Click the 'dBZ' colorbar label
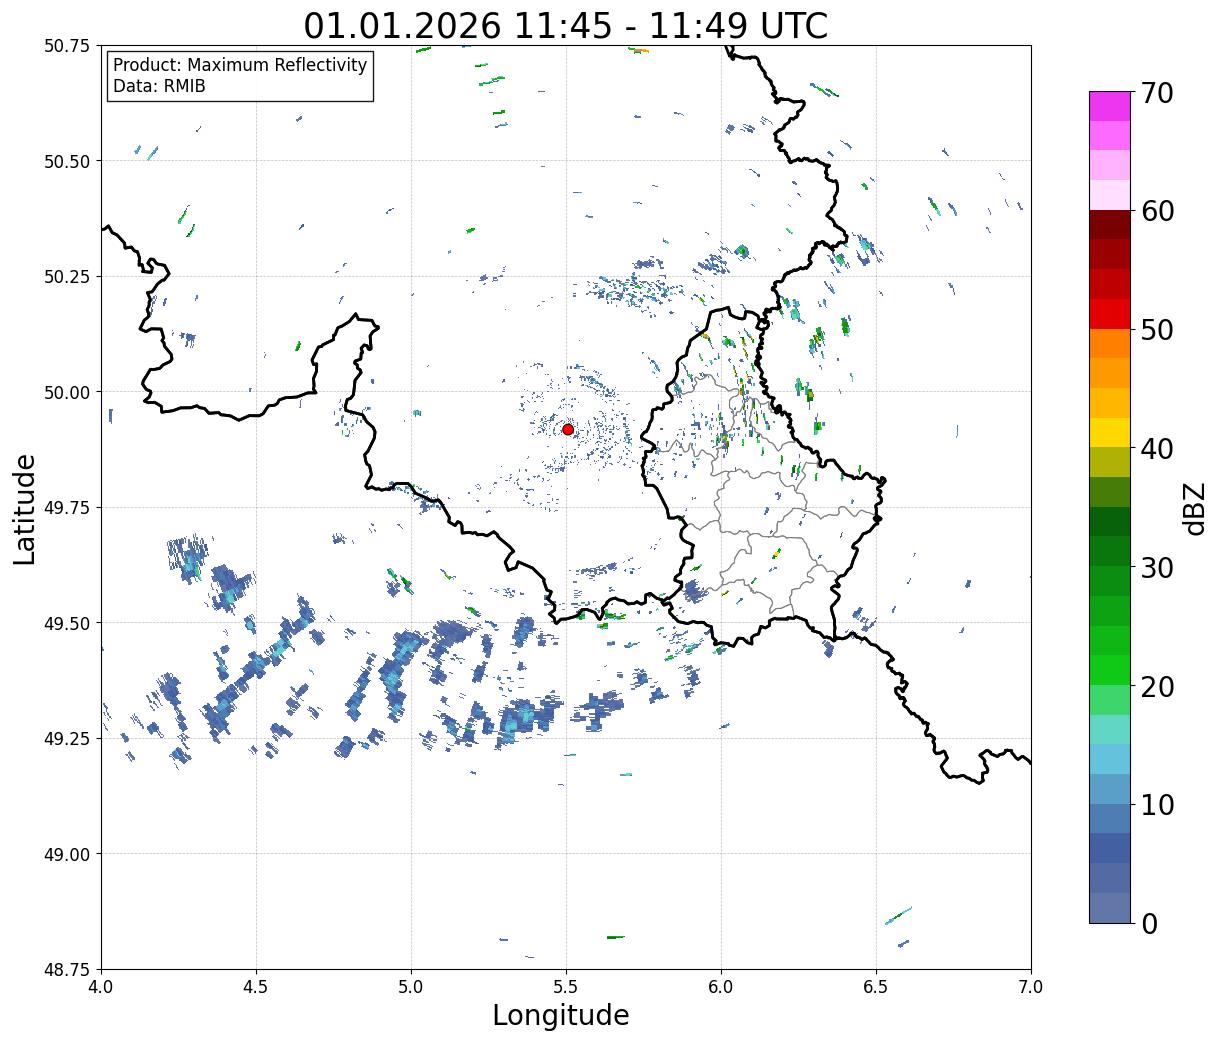Viewport: 1219px width, 1040px height. [1194, 508]
